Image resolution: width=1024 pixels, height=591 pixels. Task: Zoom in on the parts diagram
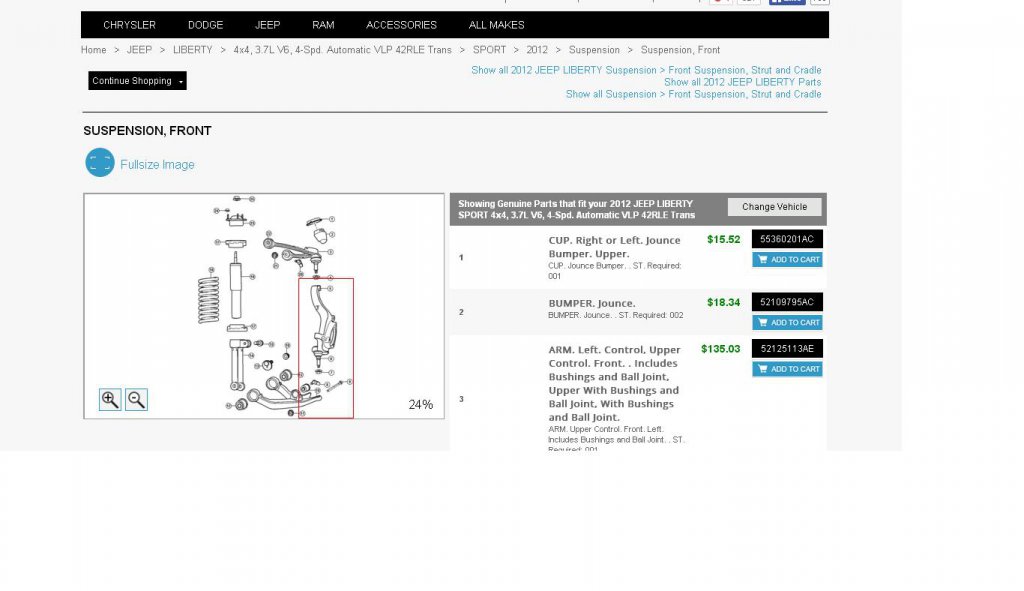click(x=110, y=399)
